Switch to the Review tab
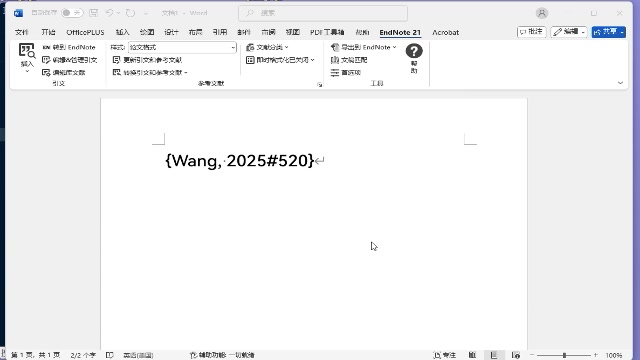Image resolution: width=640 pixels, height=360 pixels. pos(268,32)
